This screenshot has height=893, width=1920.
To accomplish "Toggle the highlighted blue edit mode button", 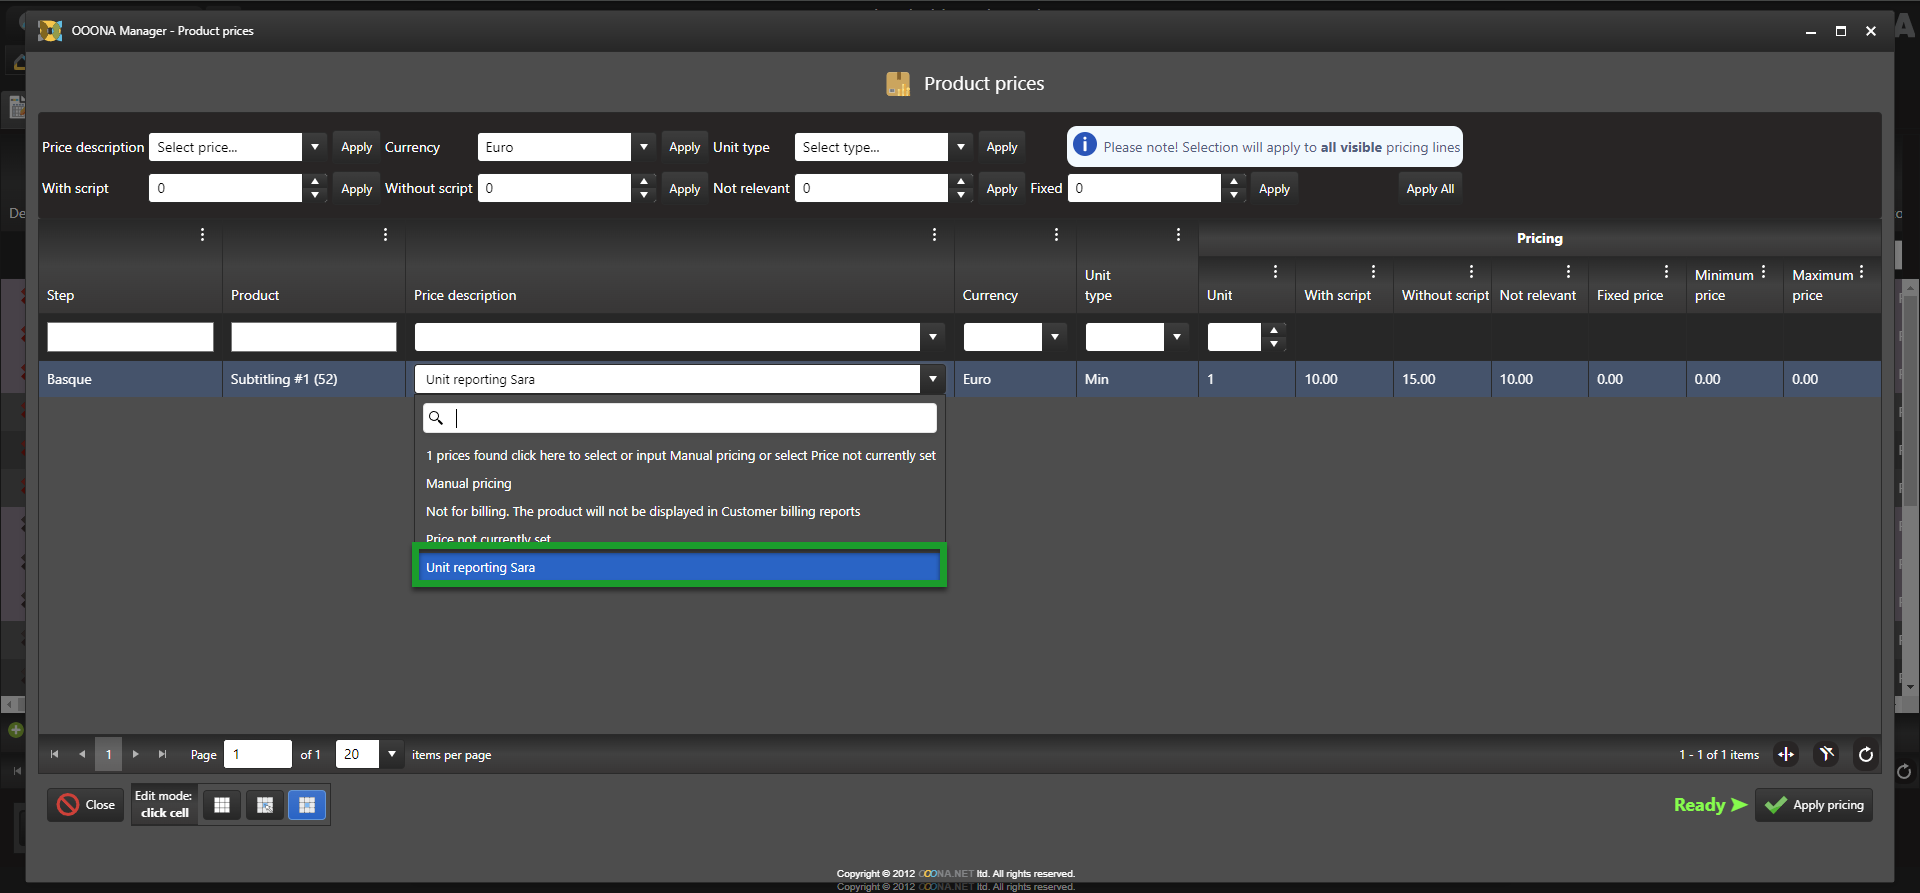I will point(307,805).
